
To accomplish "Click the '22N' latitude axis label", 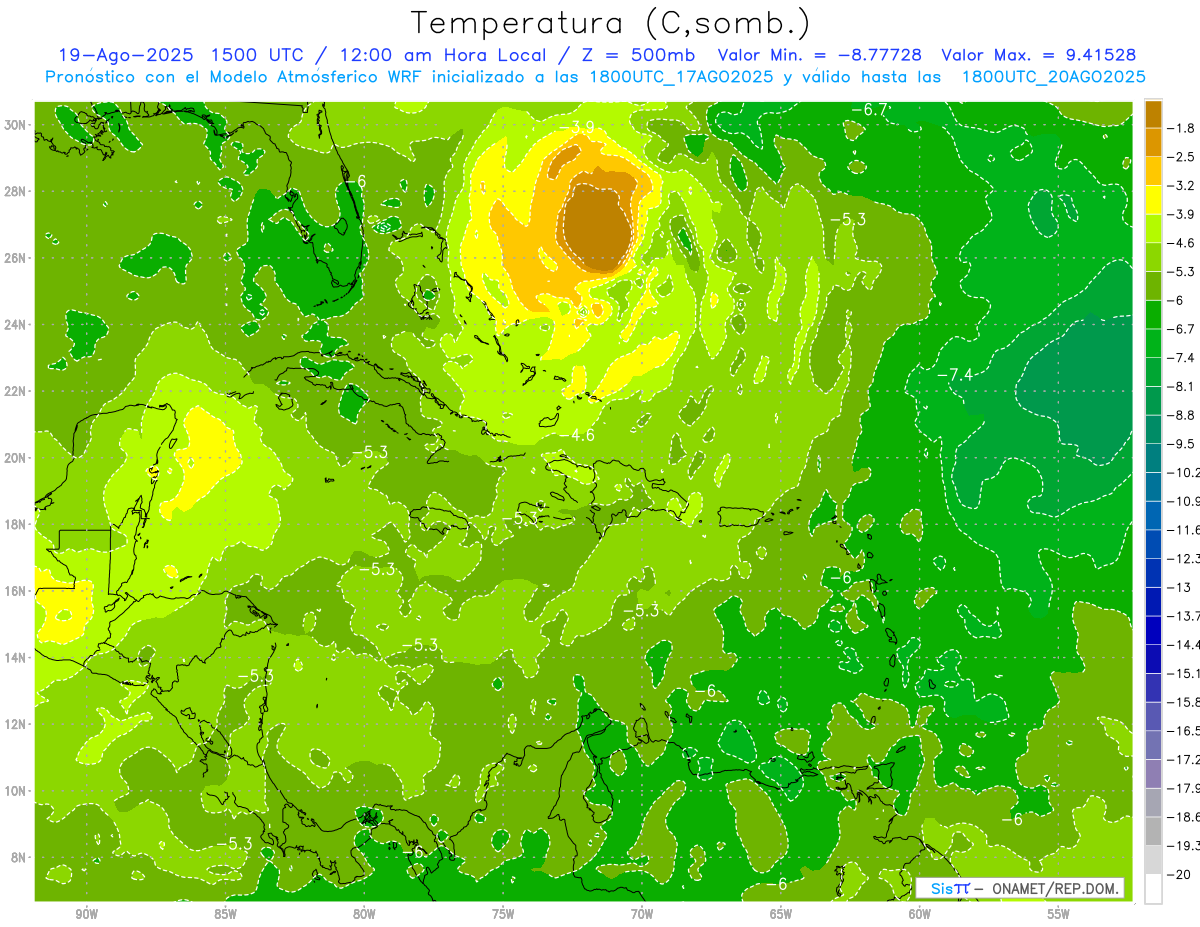I will coord(14,391).
